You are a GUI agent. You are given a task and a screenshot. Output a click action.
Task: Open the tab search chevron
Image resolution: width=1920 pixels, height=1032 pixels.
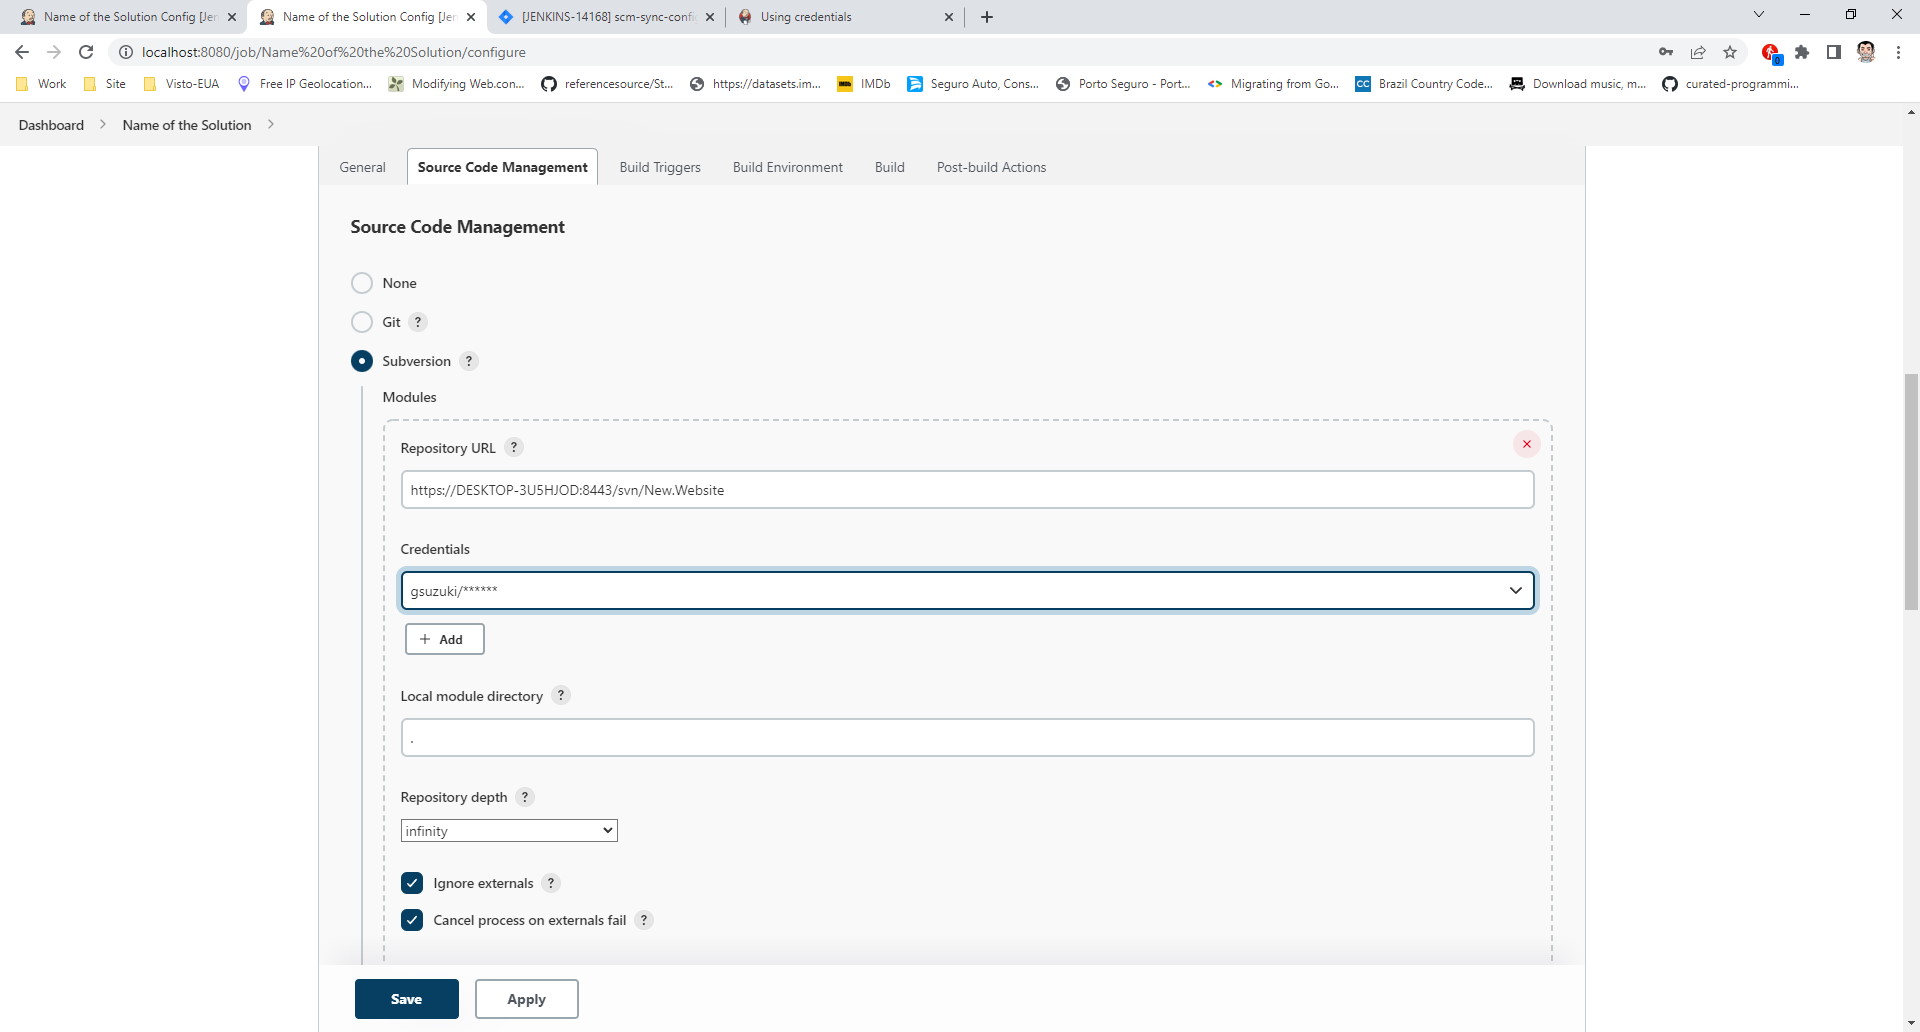tap(1759, 14)
